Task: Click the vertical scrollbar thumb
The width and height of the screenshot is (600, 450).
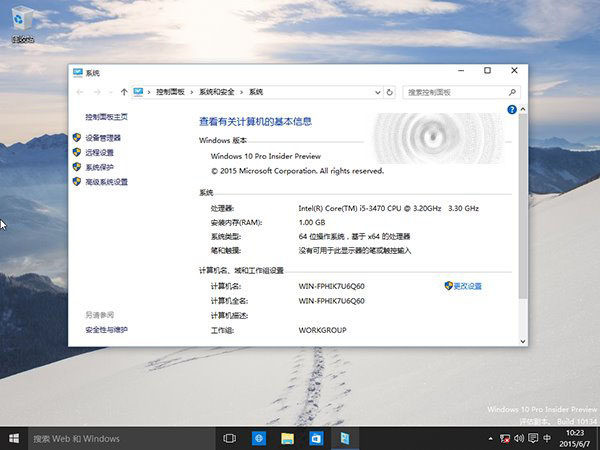Action: pos(523,206)
